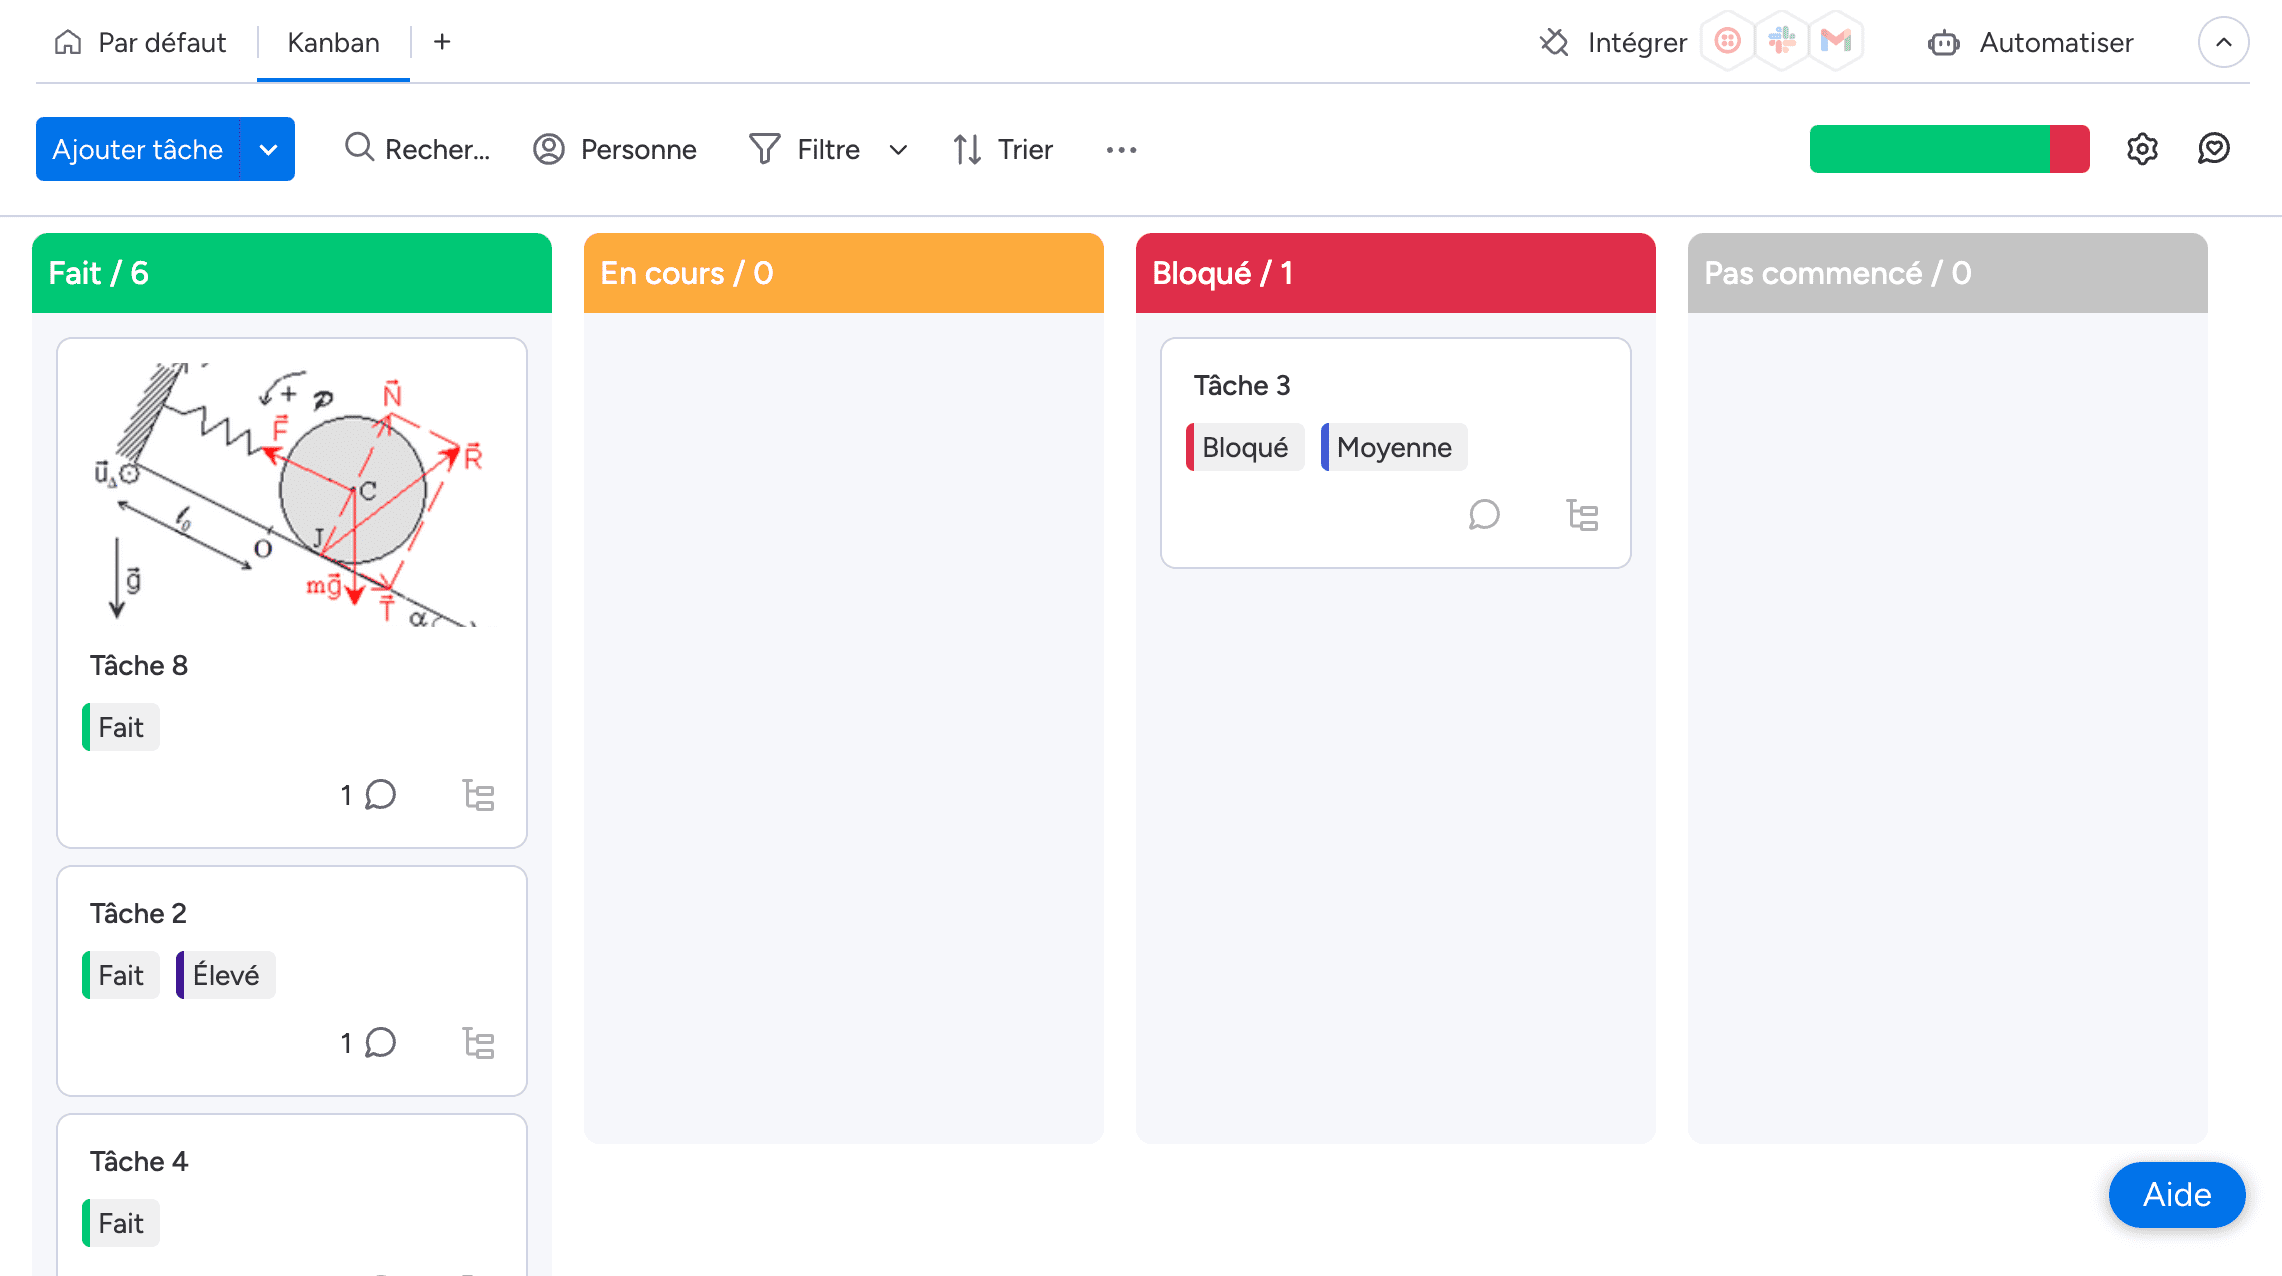2282x1276 pixels.
Task: Click the Bloqué / 1 column header
Action: click(x=1396, y=273)
